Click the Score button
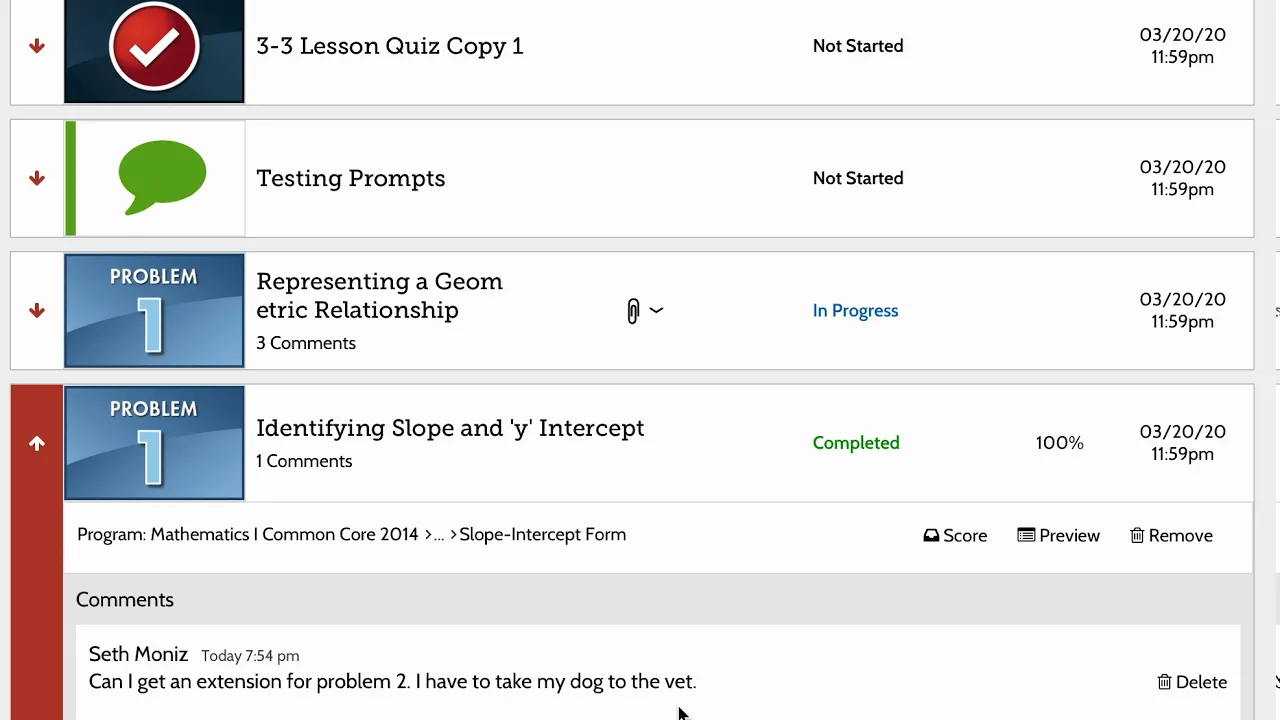 [955, 535]
